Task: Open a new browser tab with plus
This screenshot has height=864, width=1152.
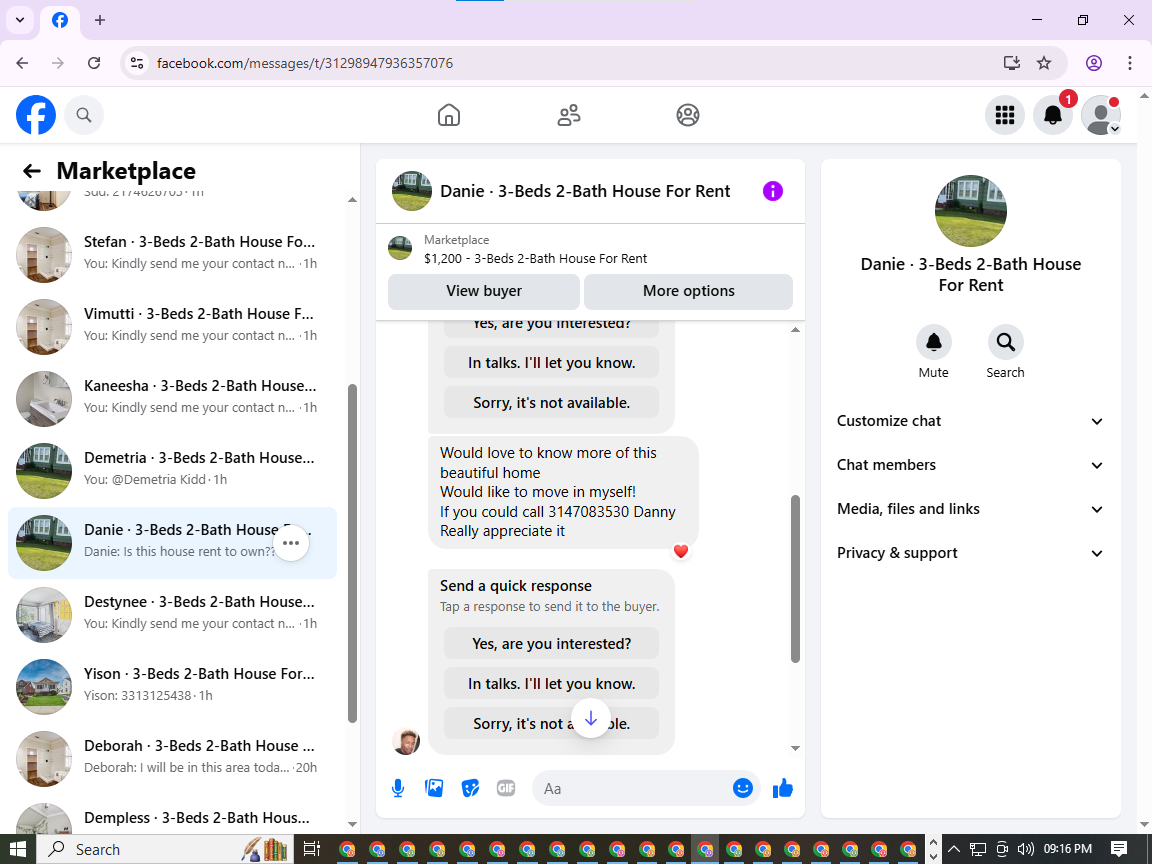Action: (x=100, y=20)
